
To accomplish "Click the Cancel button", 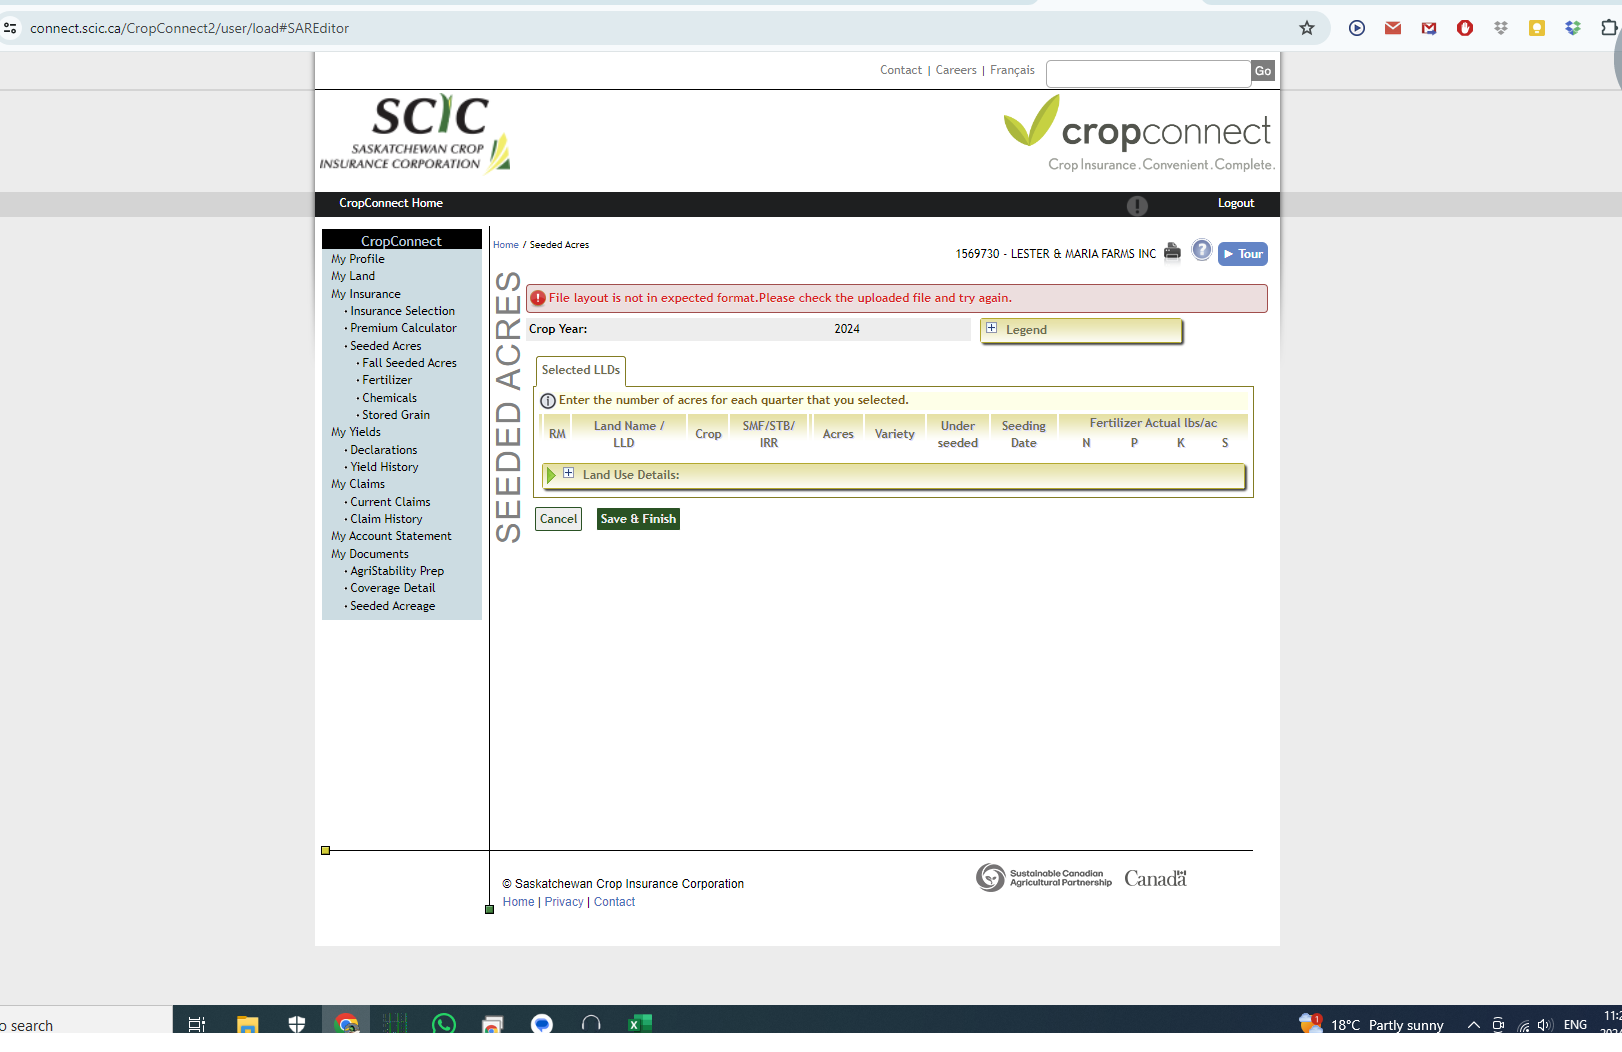I will 558,519.
